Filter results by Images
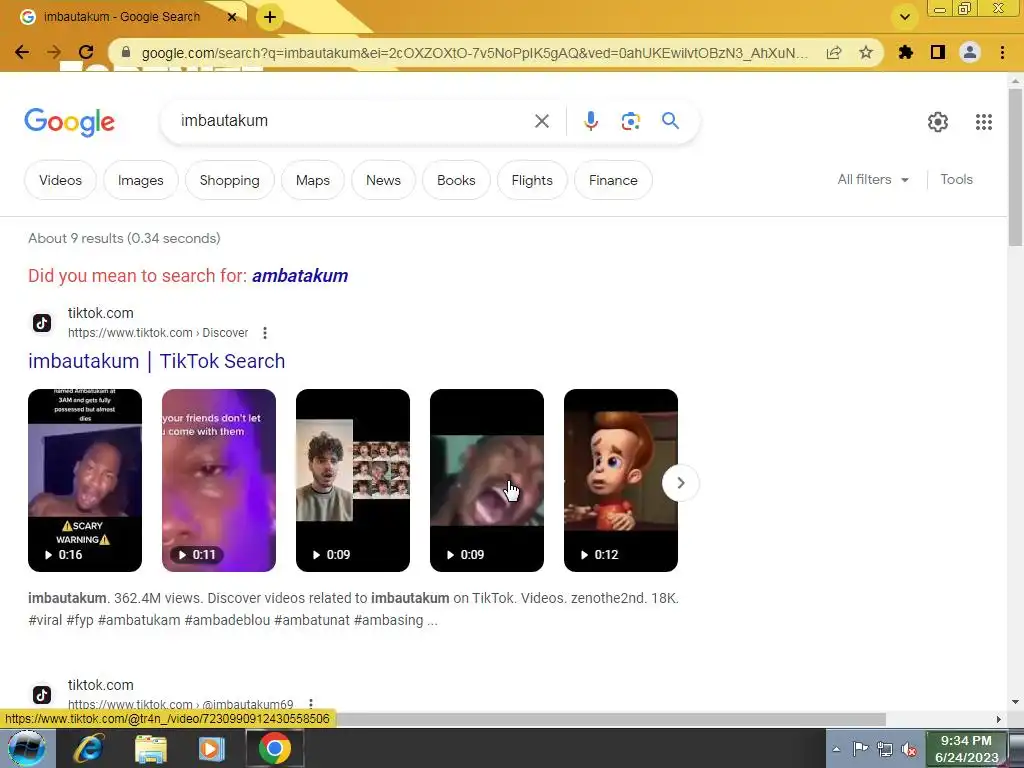1024x768 pixels. [x=140, y=180]
